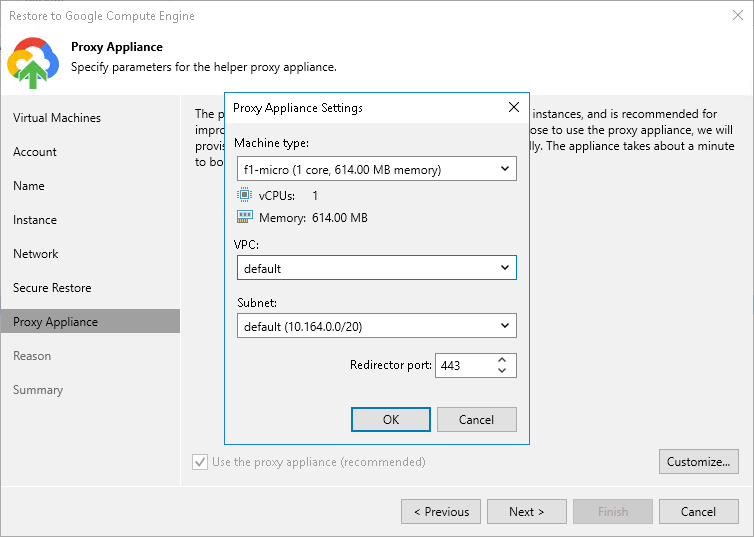Switch to the Secure Restore step
The height and width of the screenshot is (537, 754).
[x=52, y=288]
